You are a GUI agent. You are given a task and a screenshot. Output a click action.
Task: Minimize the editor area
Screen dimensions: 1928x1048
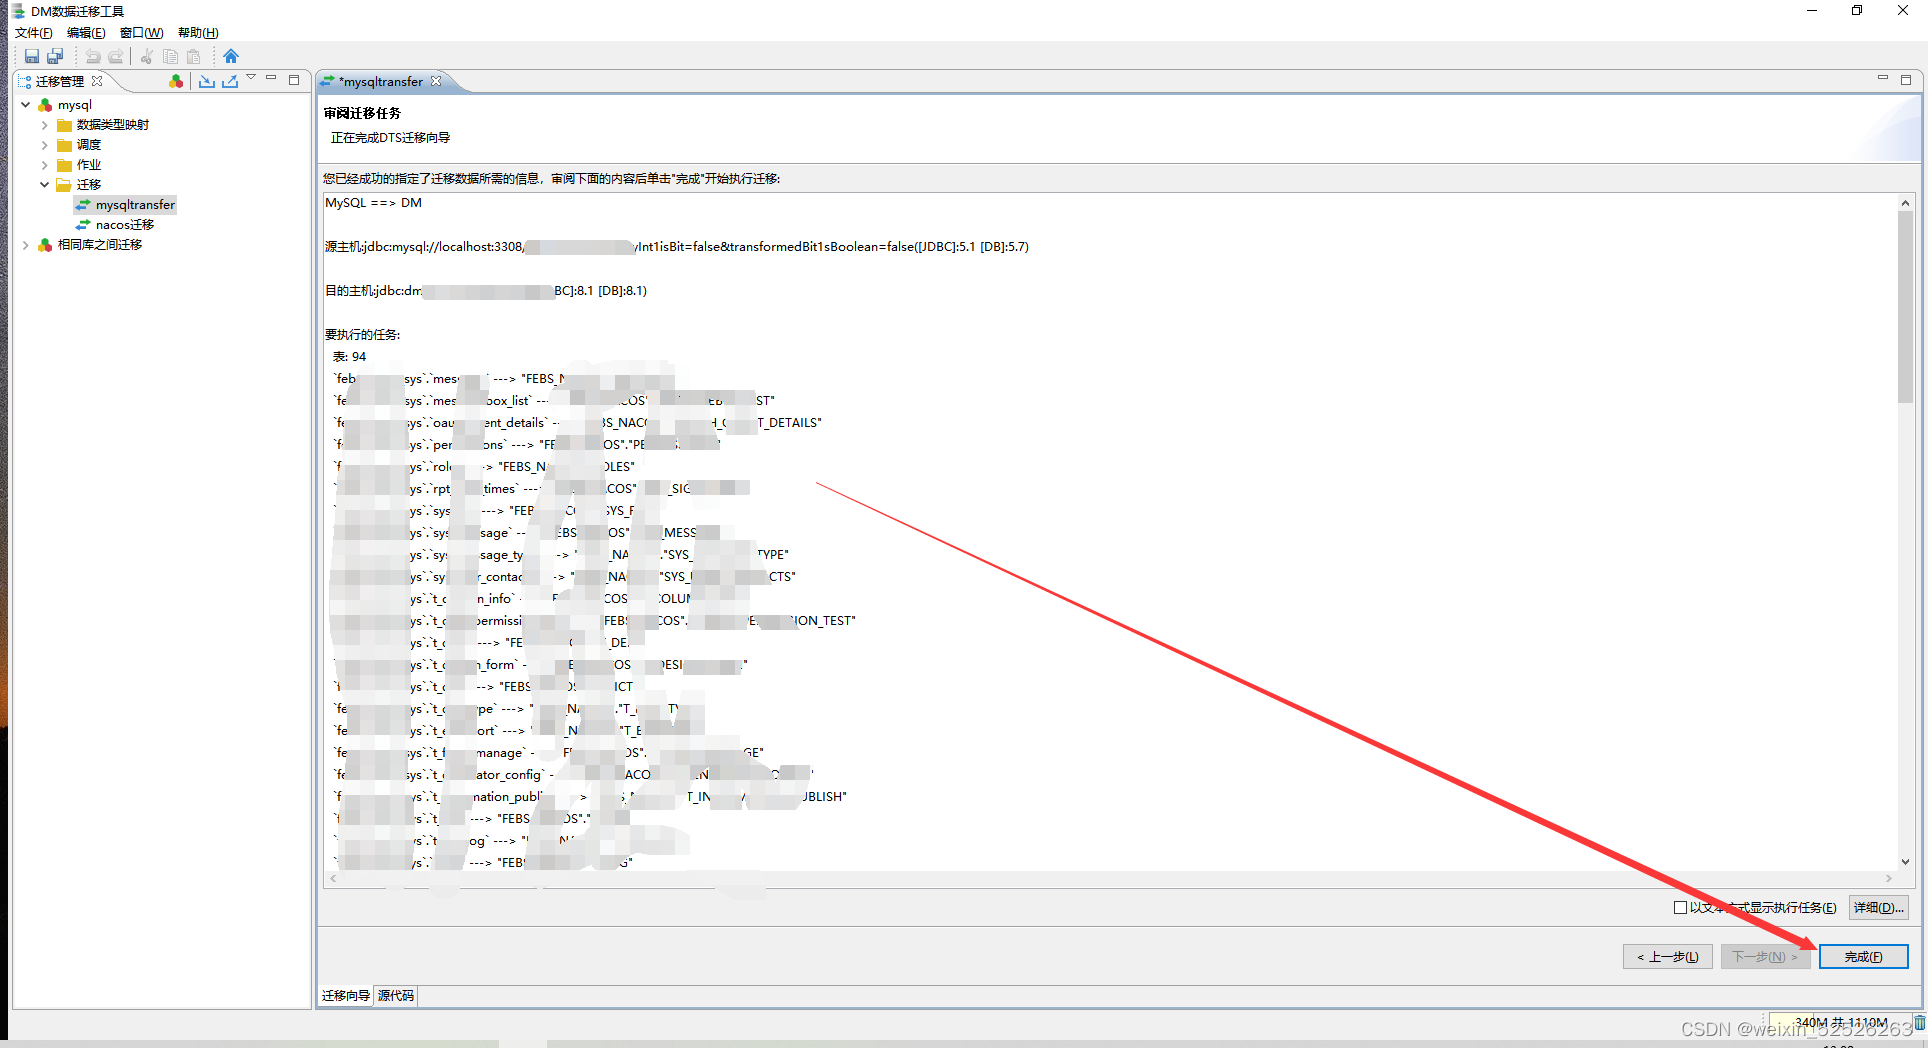click(1883, 78)
